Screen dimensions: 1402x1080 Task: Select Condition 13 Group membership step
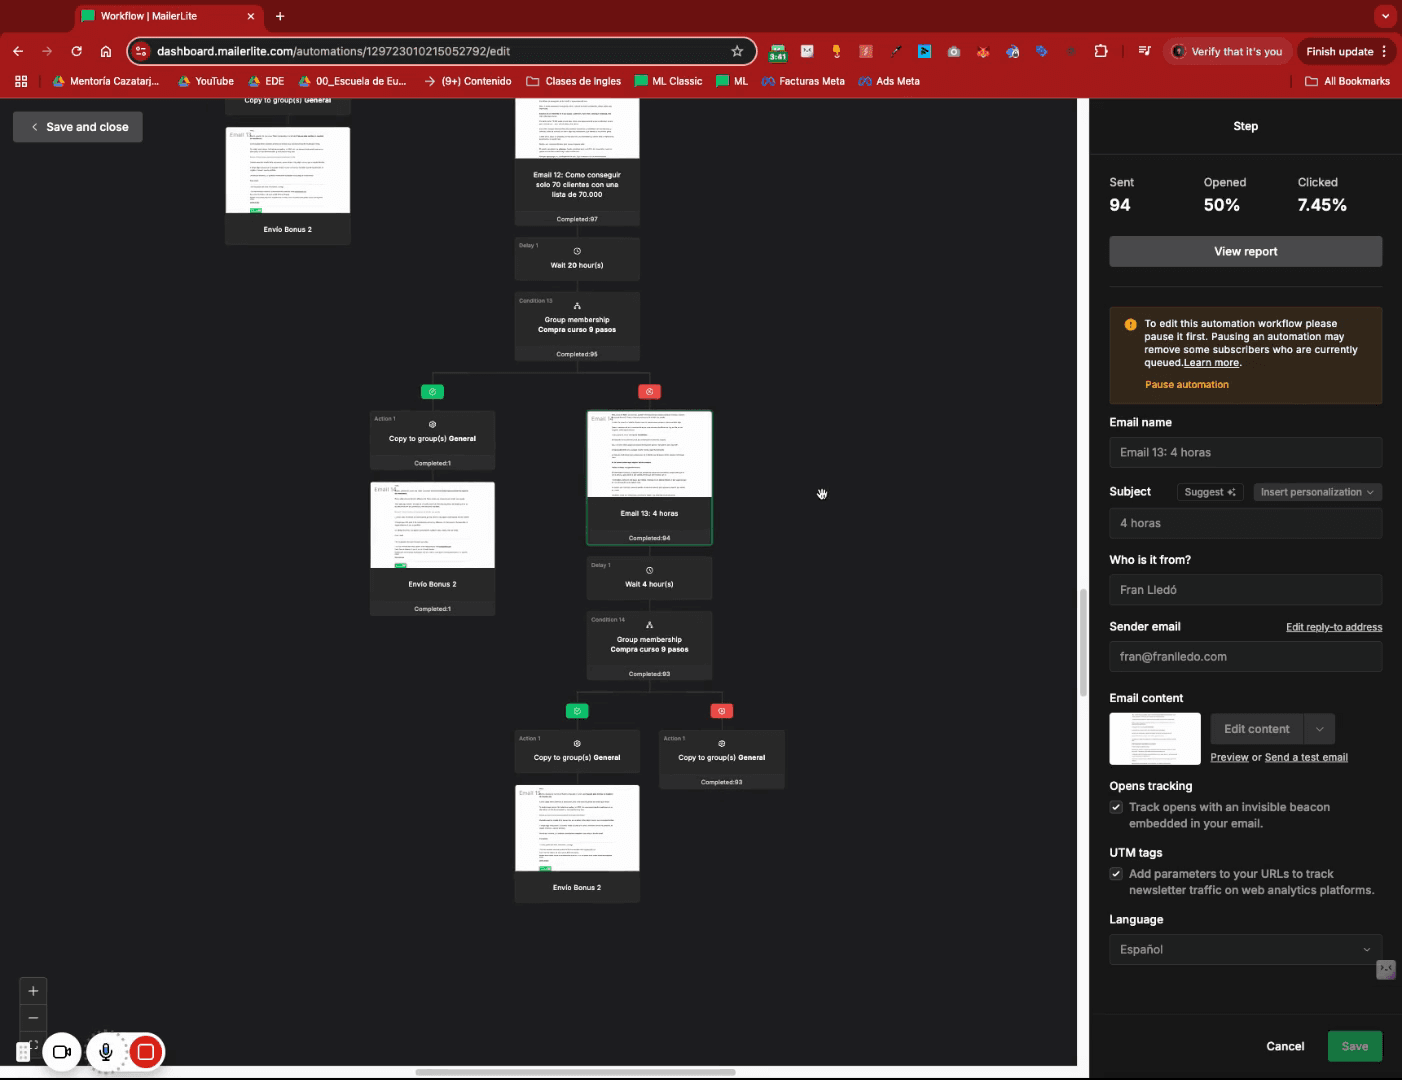click(577, 326)
